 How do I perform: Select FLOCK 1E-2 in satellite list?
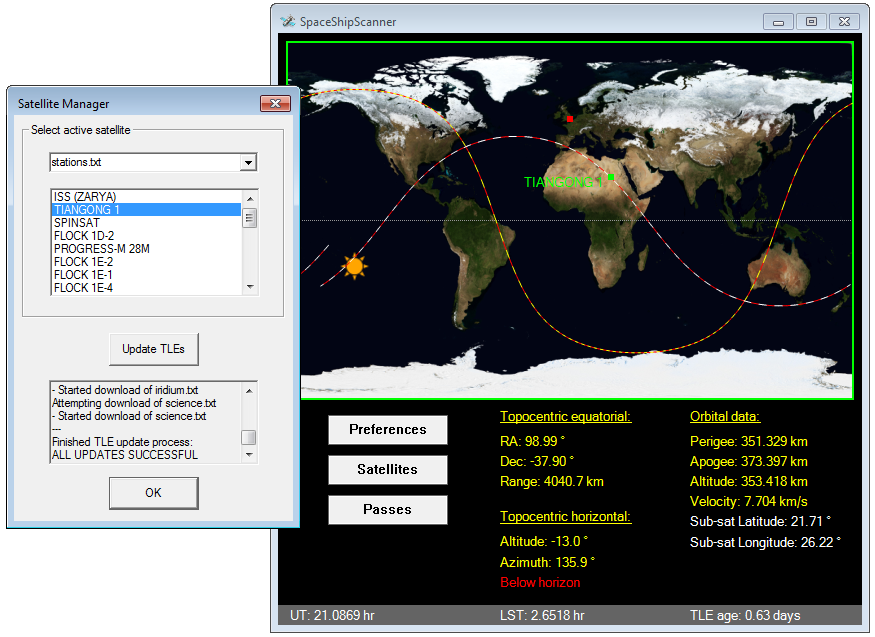146,262
